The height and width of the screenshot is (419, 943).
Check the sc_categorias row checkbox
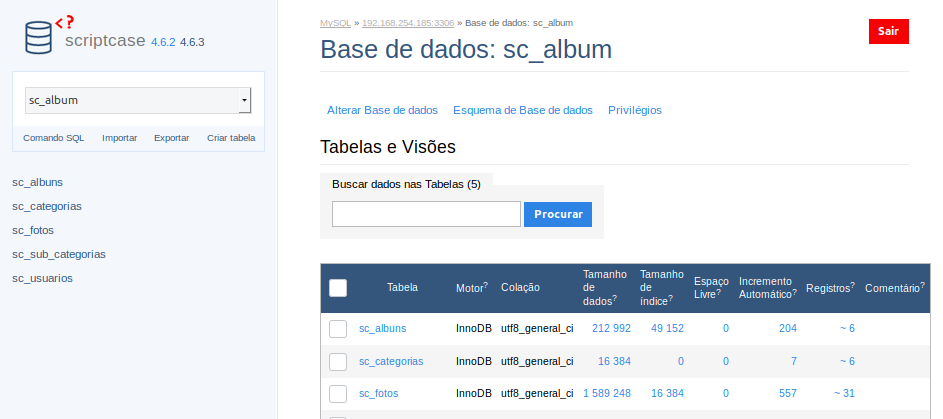[x=338, y=362]
